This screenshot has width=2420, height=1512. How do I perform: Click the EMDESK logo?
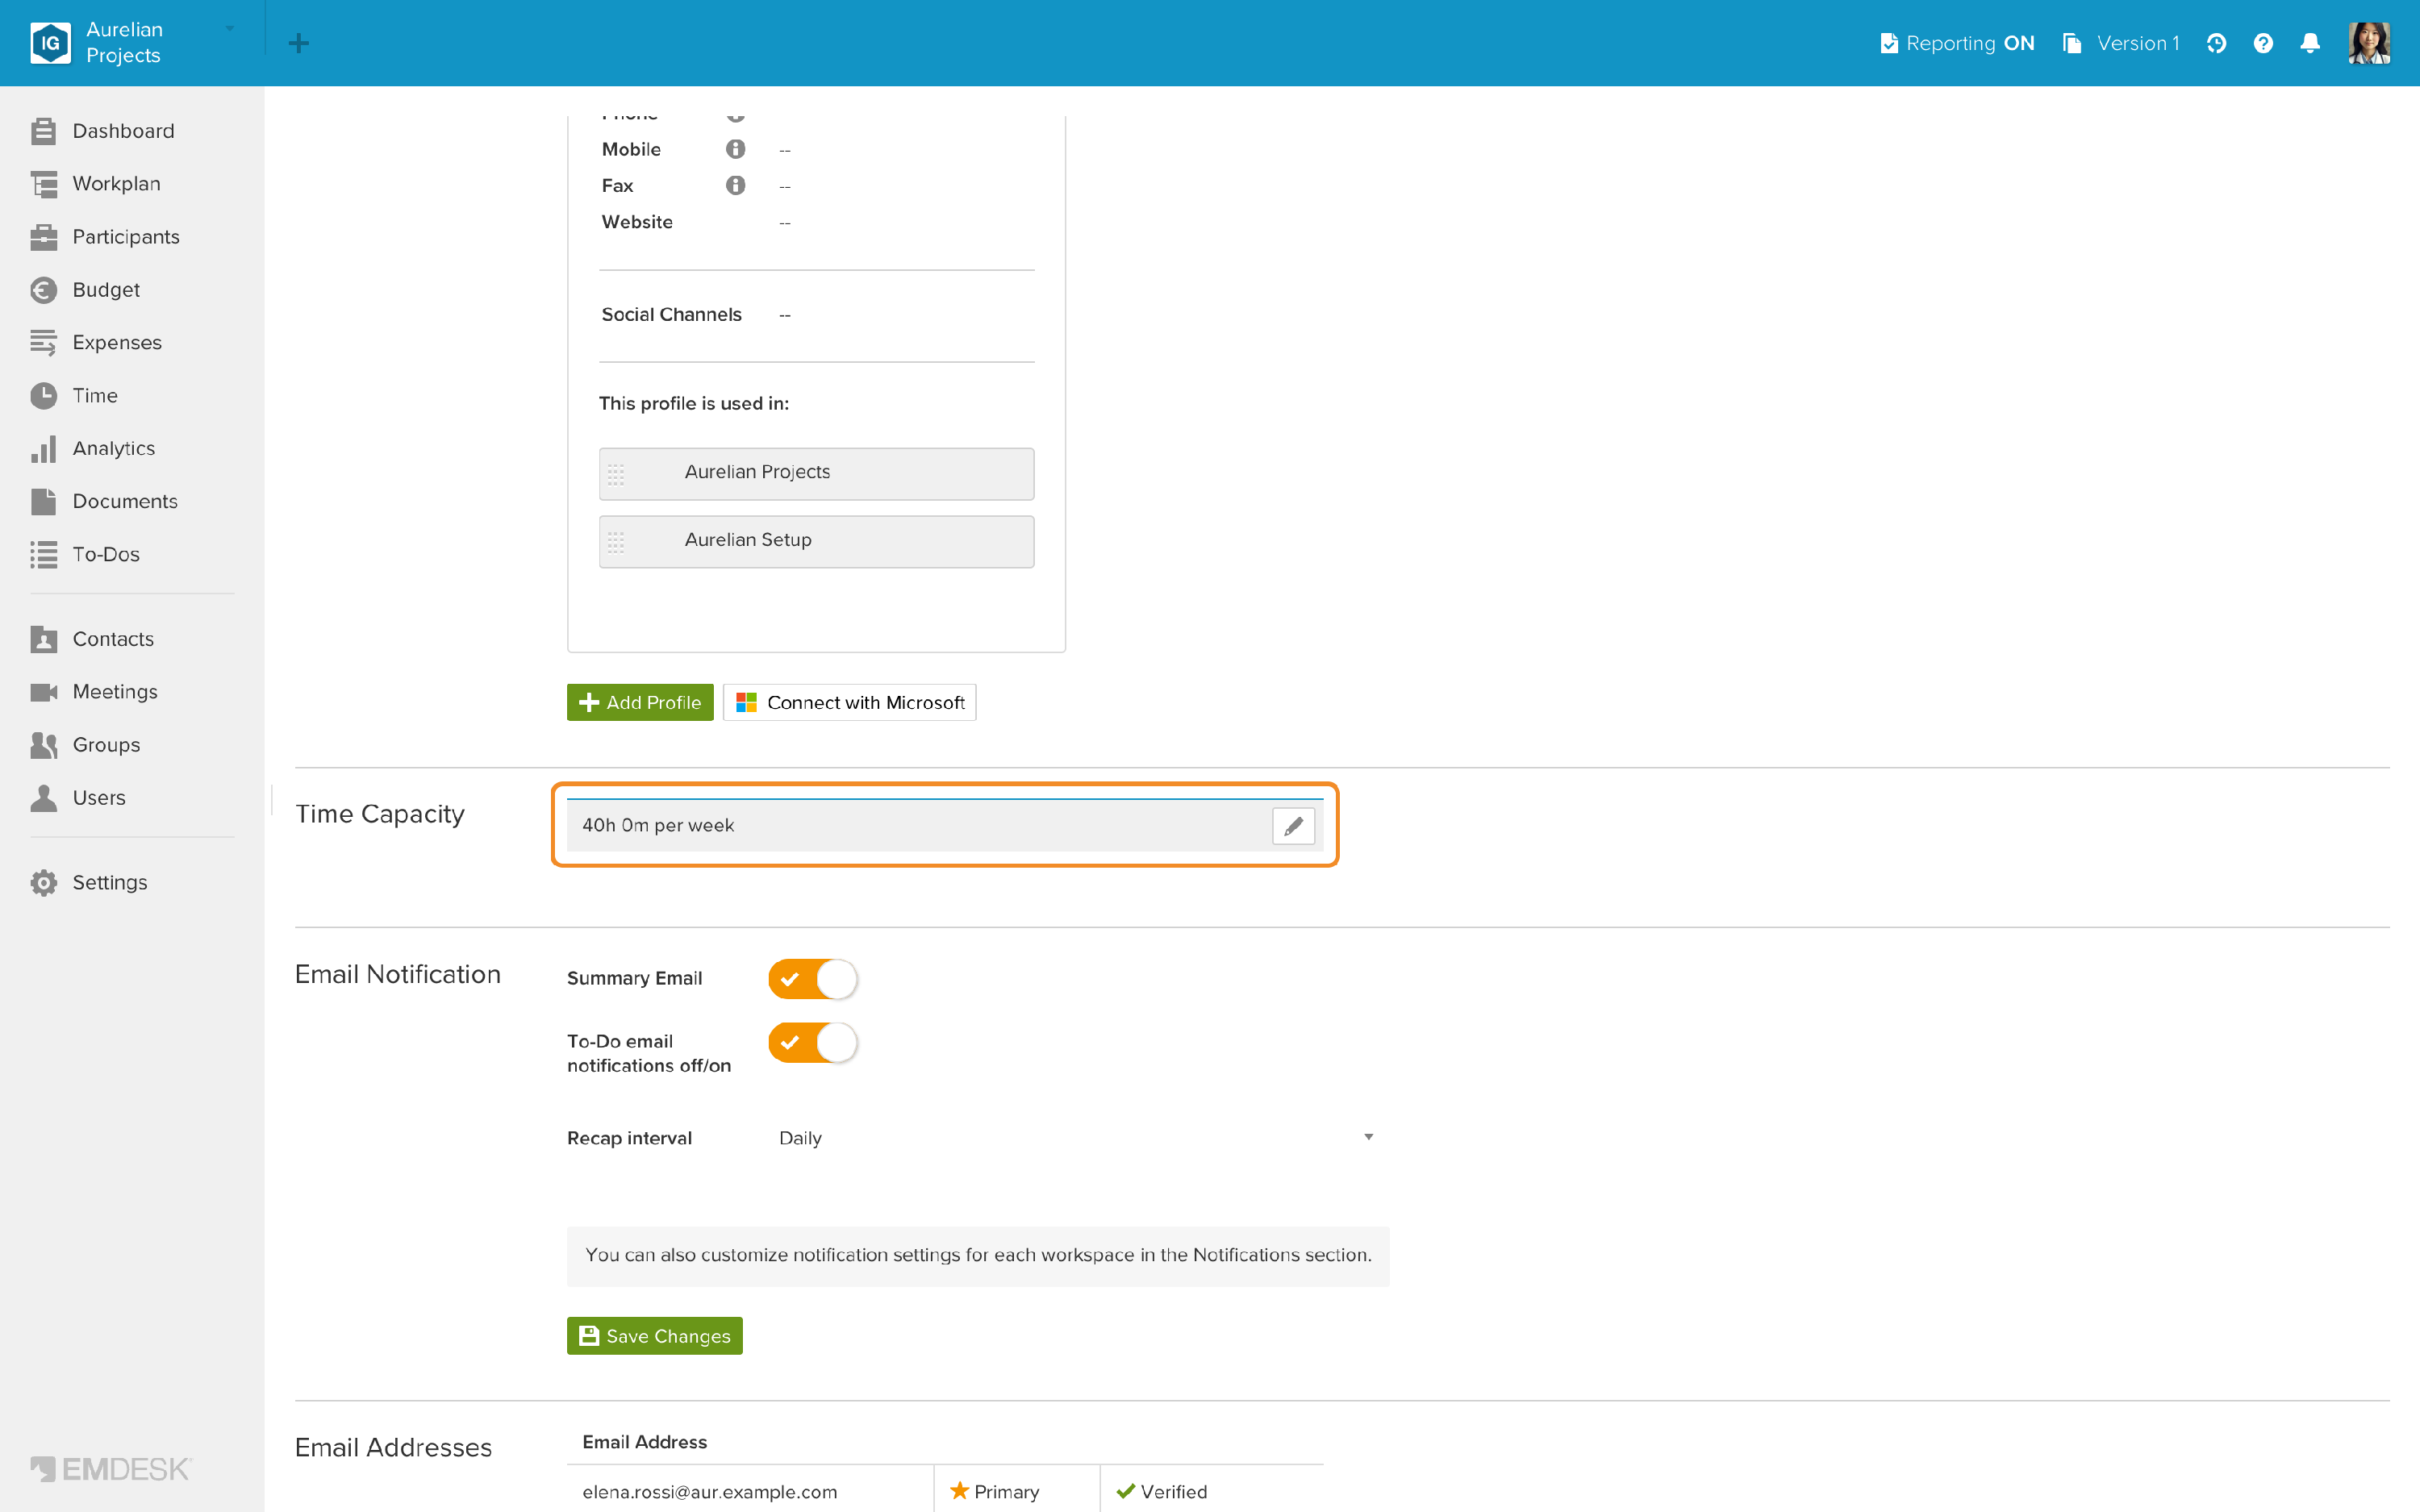[110, 1468]
